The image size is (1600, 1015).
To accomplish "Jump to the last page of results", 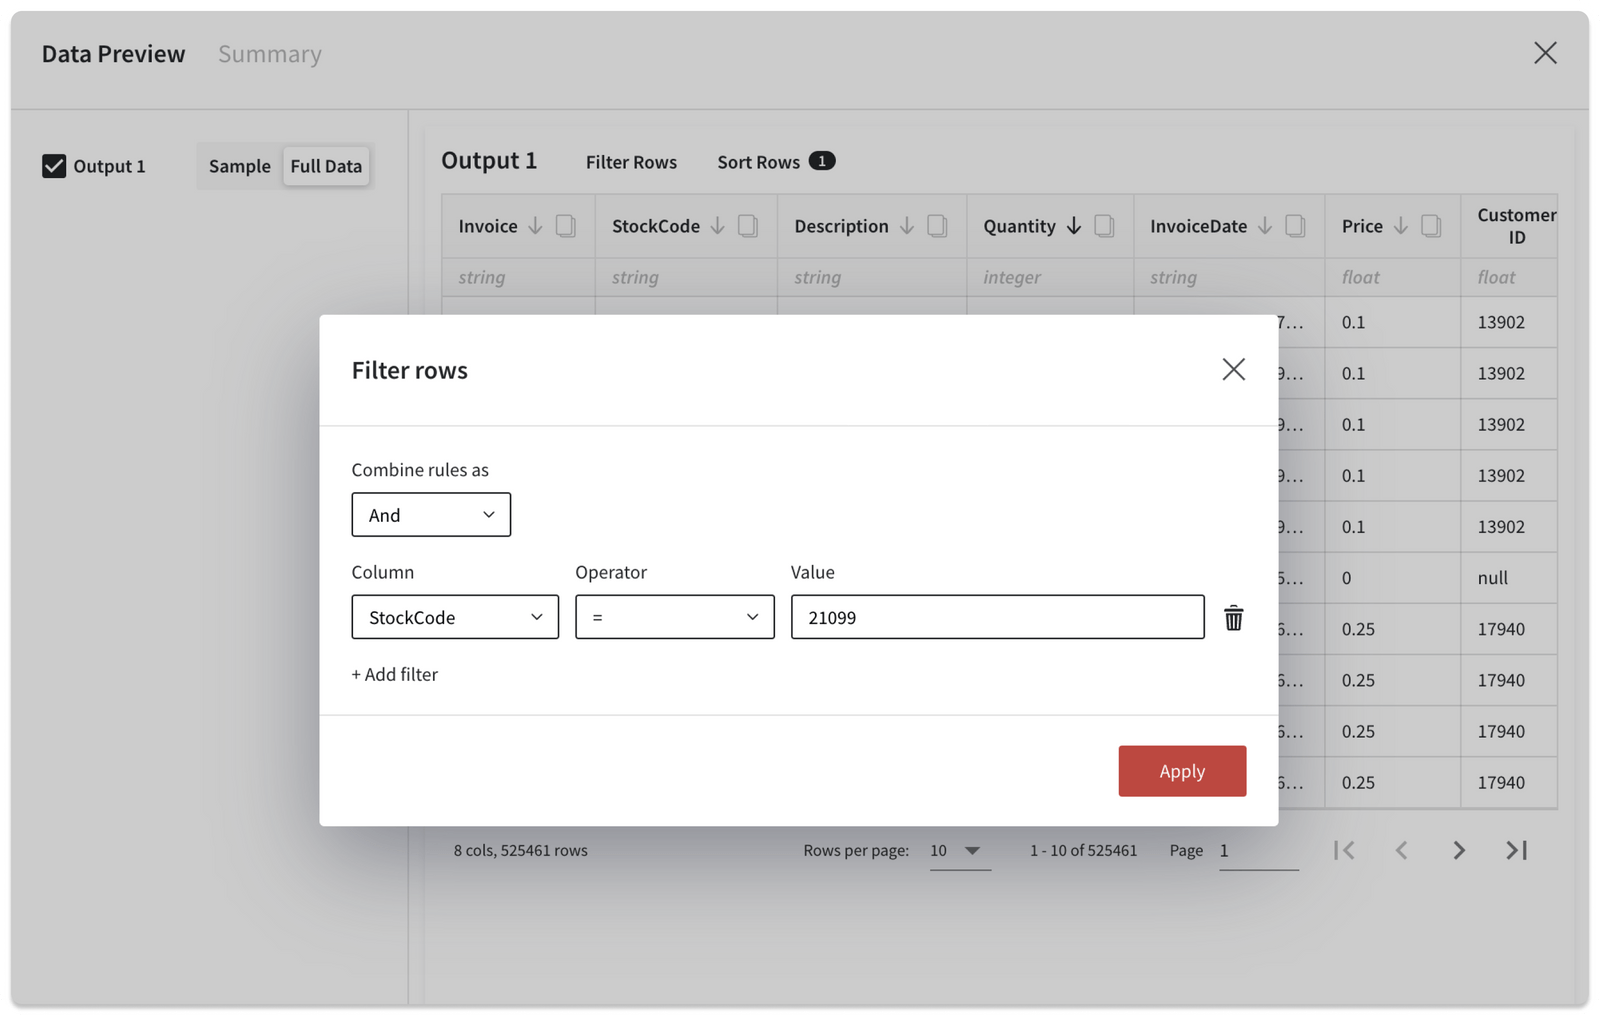I will tap(1516, 850).
